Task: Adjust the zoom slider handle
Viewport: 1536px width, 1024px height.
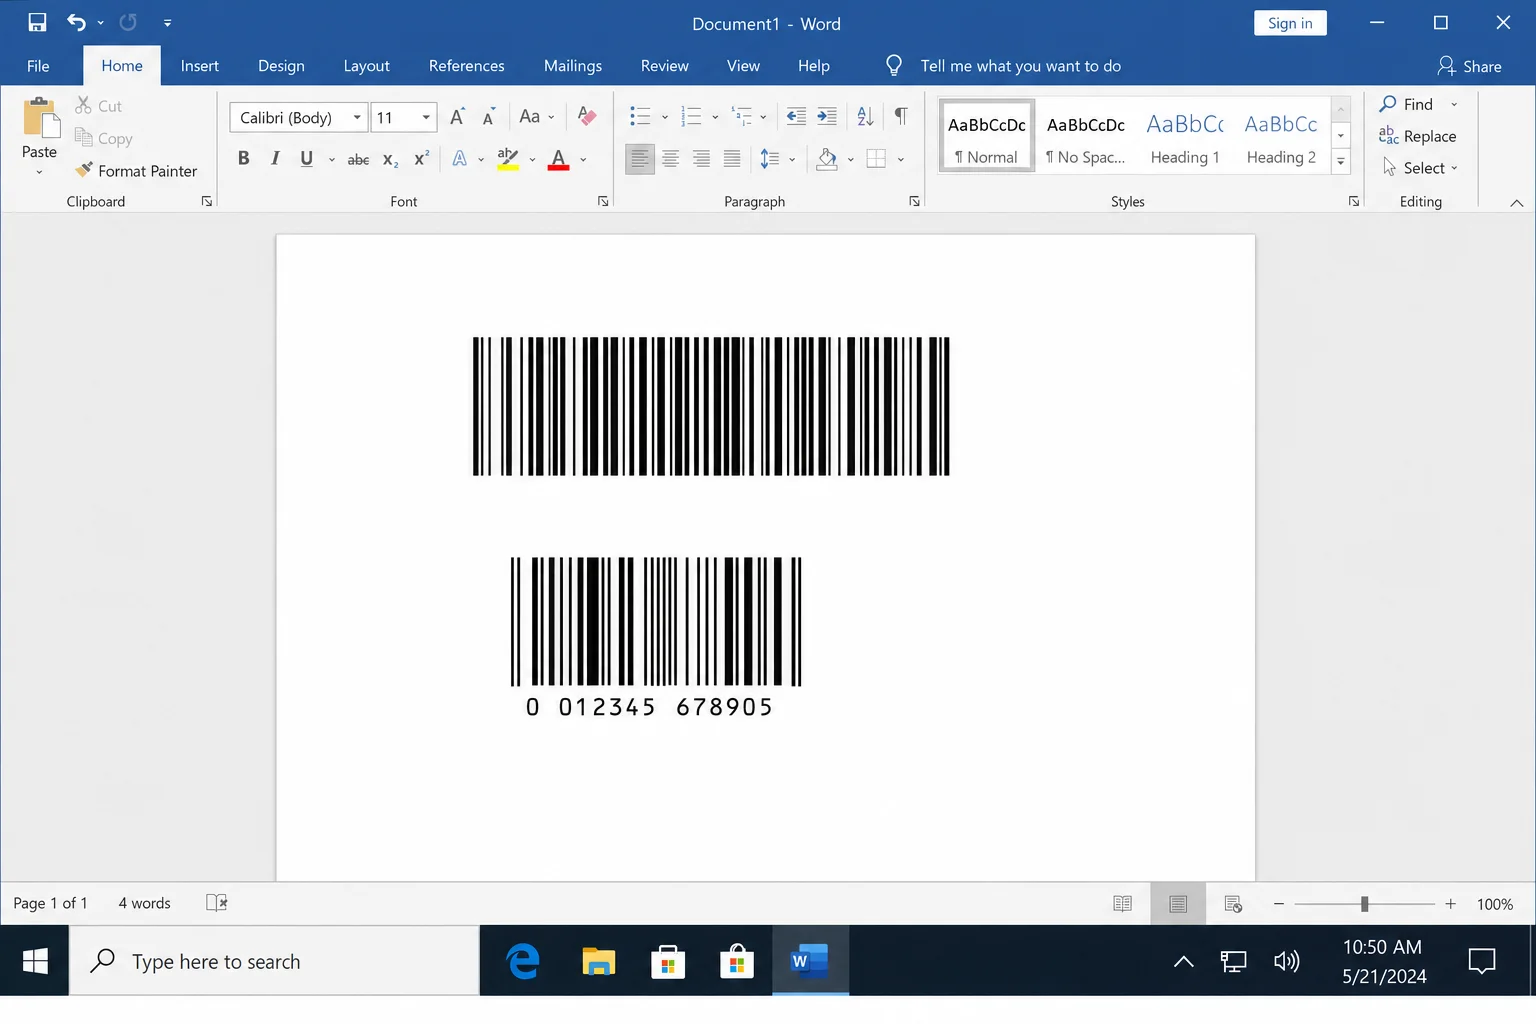Action: click(x=1364, y=904)
